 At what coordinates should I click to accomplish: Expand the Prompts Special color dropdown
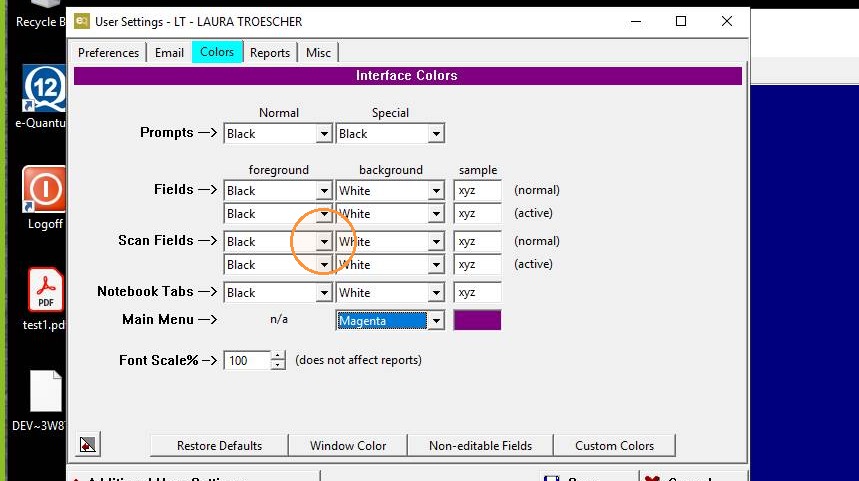click(436, 134)
